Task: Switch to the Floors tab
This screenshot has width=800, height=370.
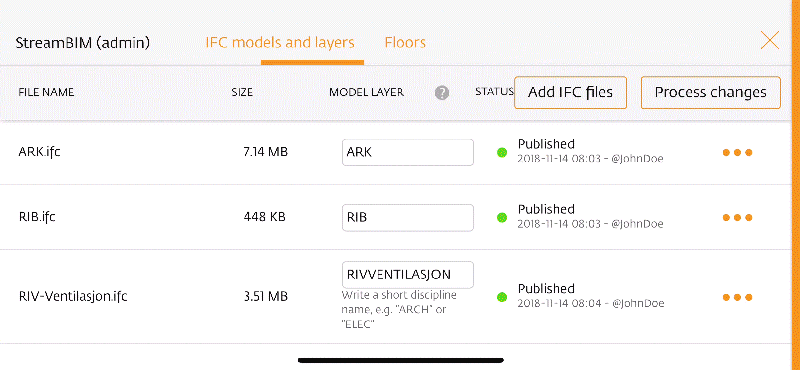Action: point(405,42)
